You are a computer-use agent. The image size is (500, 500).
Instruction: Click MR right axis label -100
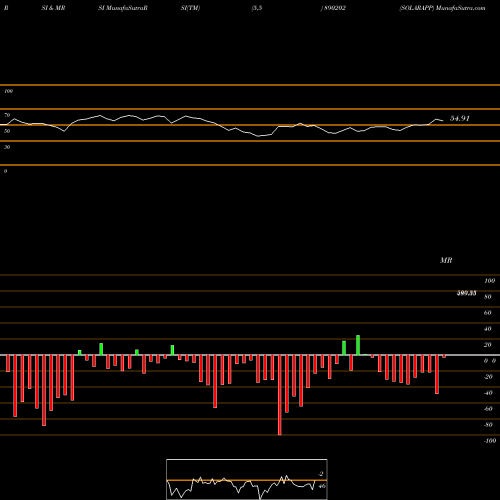pyautogui.click(x=490, y=441)
